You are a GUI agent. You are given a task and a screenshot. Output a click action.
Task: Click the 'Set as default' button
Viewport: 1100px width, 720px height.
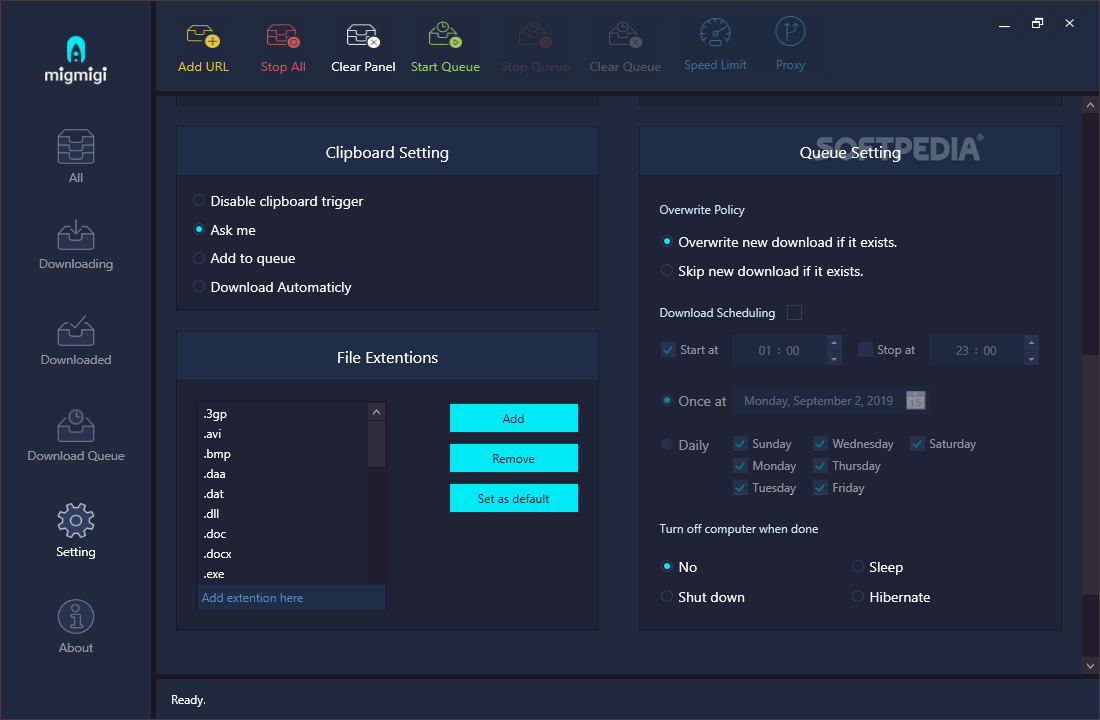click(x=513, y=497)
